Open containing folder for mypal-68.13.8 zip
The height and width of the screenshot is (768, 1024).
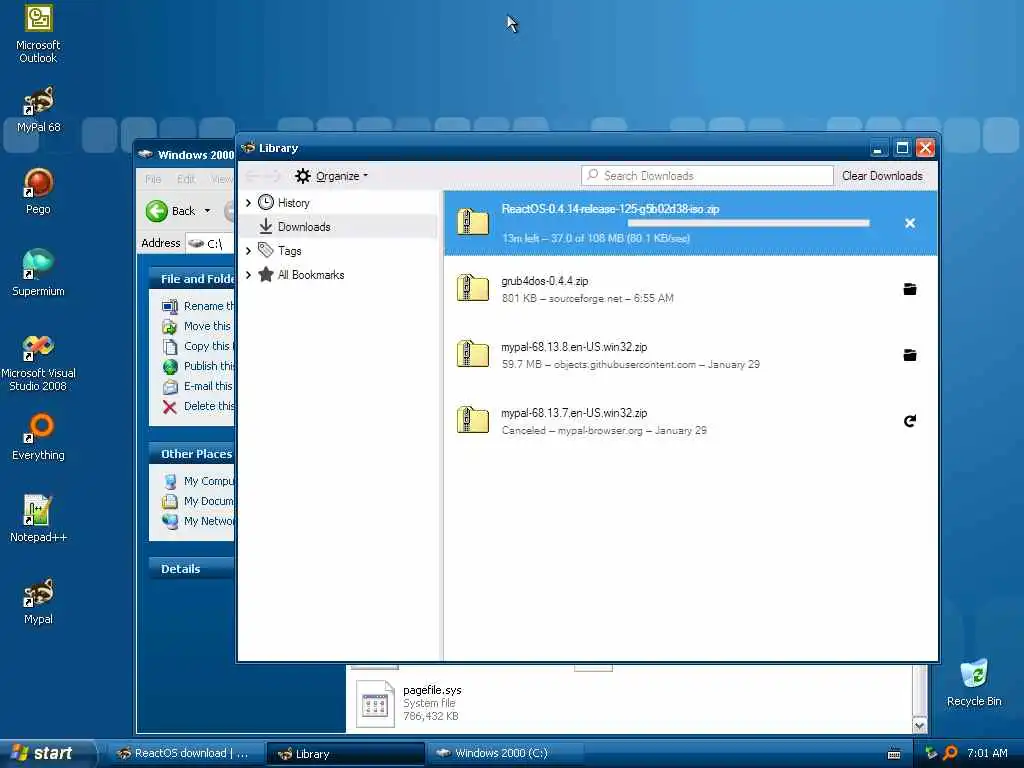910,355
